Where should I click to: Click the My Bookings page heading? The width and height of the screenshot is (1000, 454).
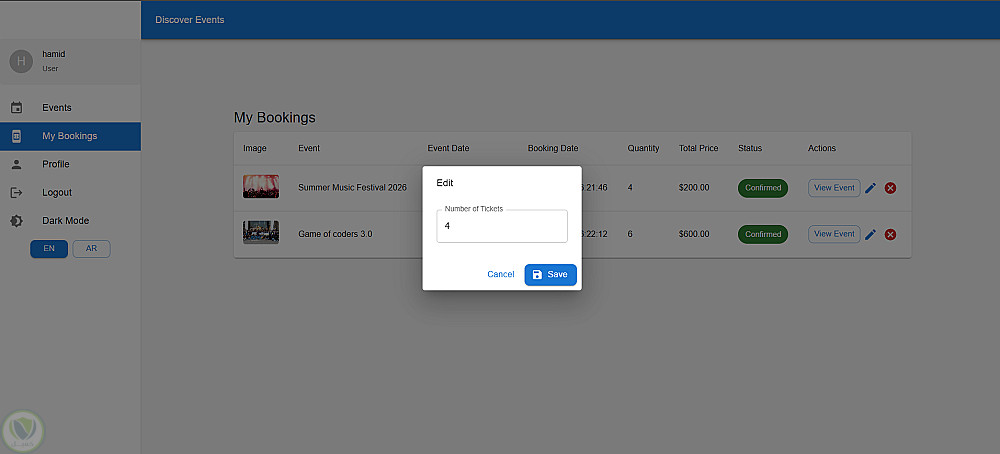coord(275,117)
